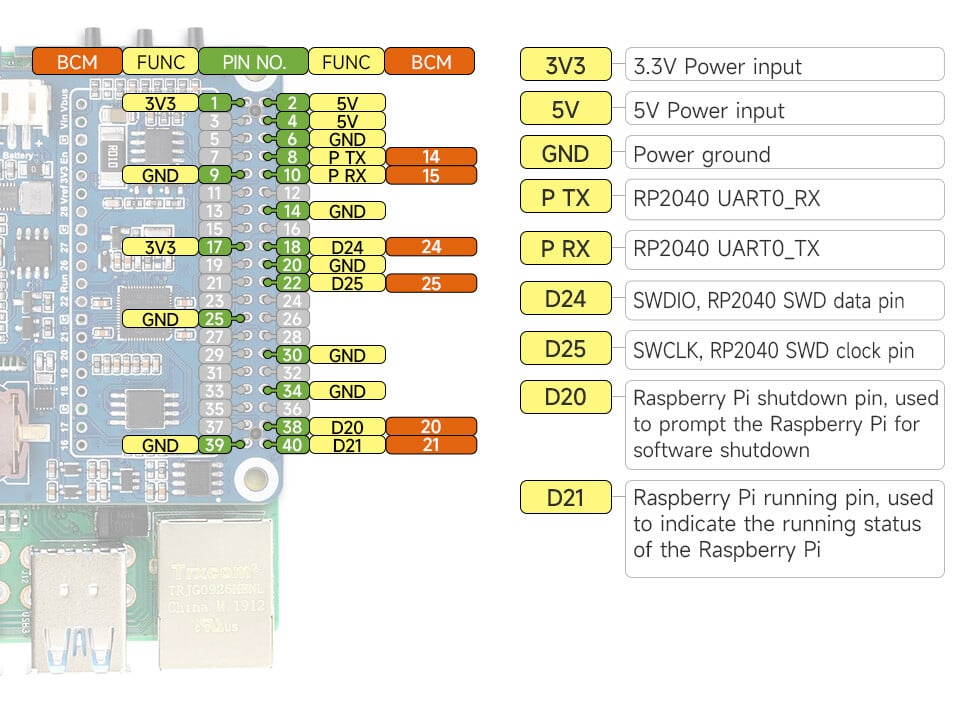Select the D21 label beside pin 40
The width and height of the screenshot is (960, 720).
347,444
